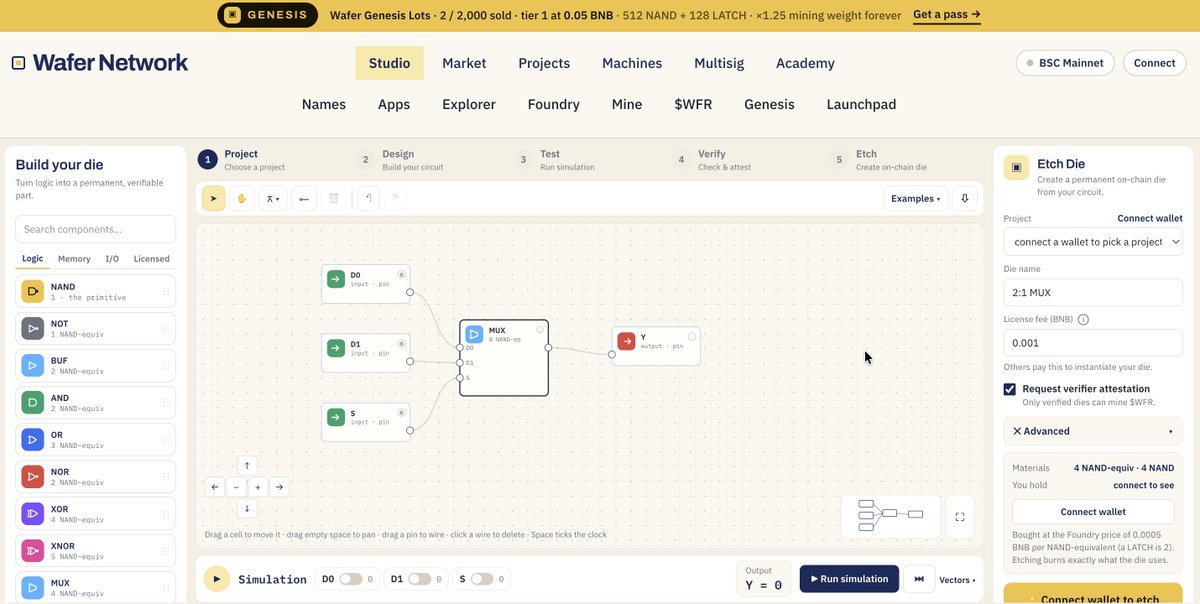Pan the canvas down with the arrow button
The width and height of the screenshot is (1200, 604).
tap(247, 509)
